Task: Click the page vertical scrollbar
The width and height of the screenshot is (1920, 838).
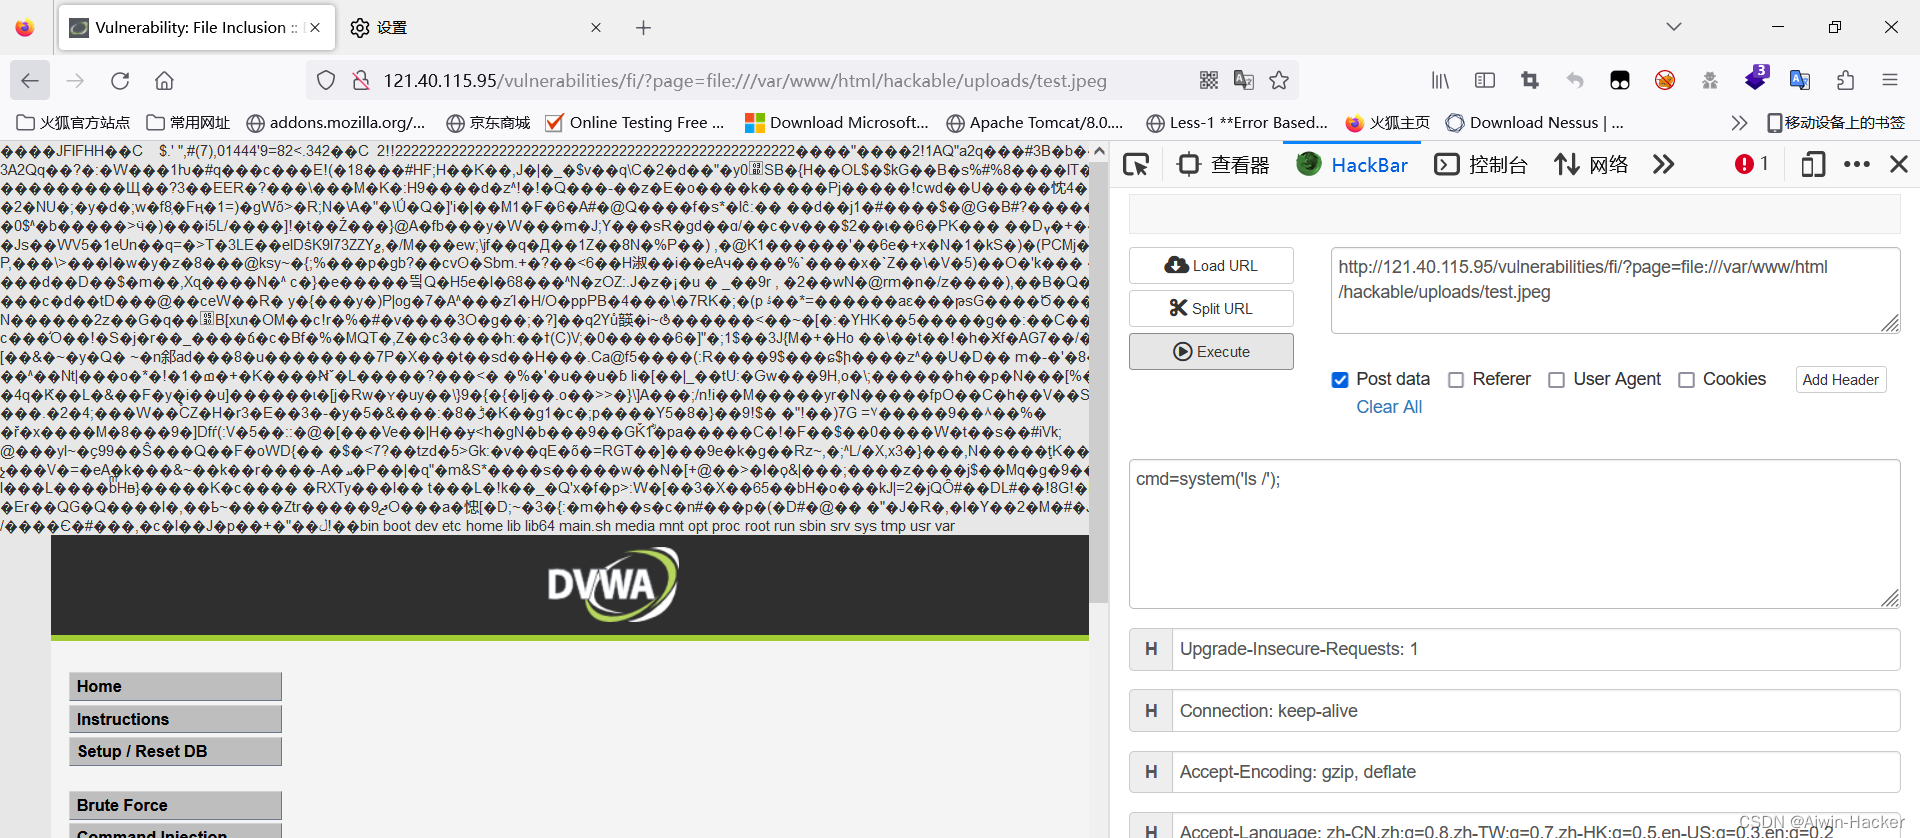Action: click(1099, 380)
